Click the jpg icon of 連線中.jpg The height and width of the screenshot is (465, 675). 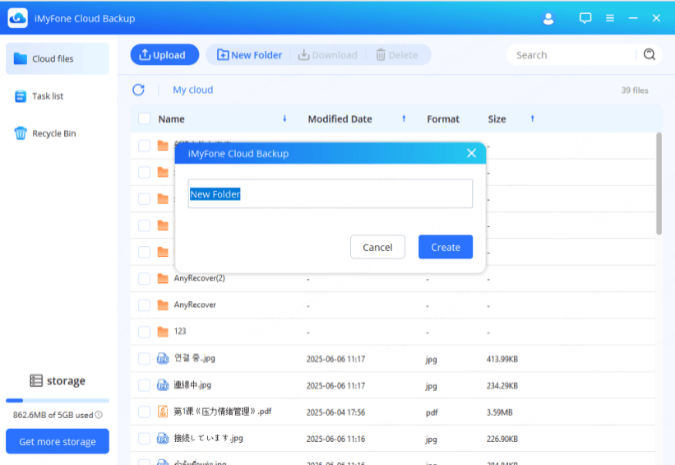coord(163,385)
